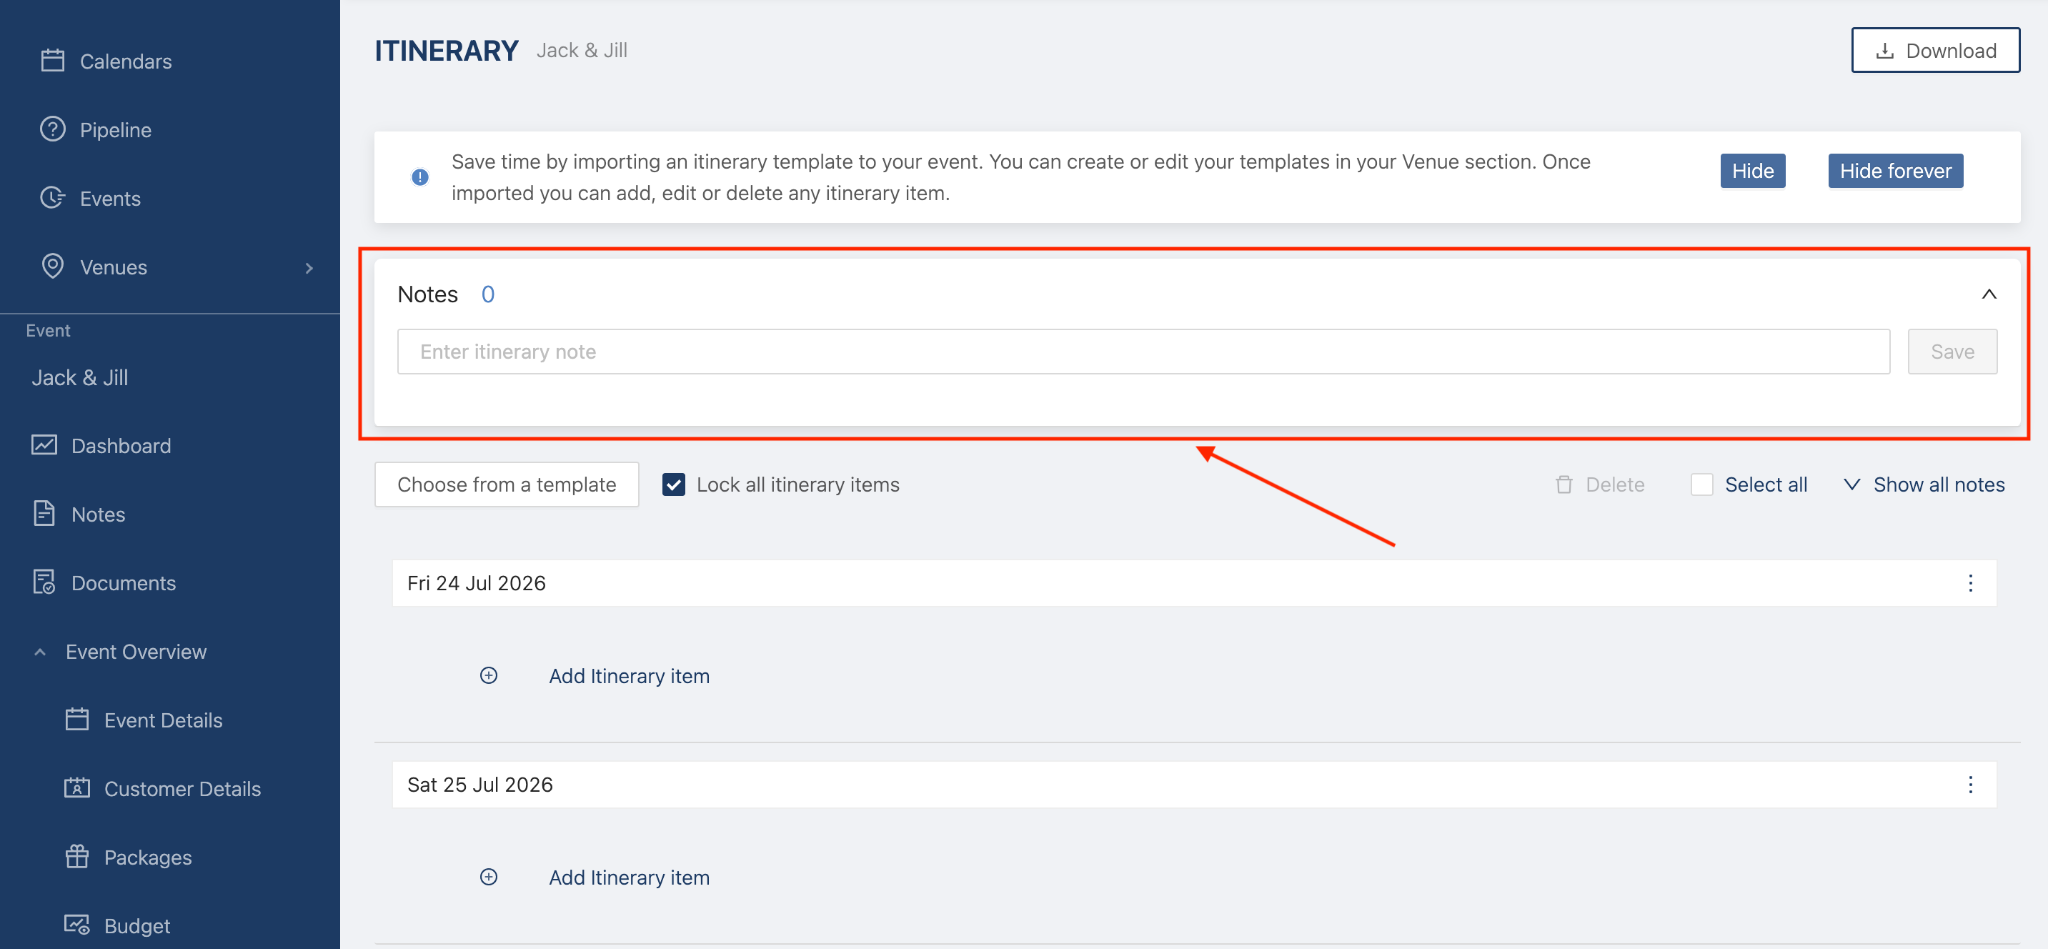Uncheck Lock all itinerary items checkbox
2048x949 pixels.
[674, 485]
